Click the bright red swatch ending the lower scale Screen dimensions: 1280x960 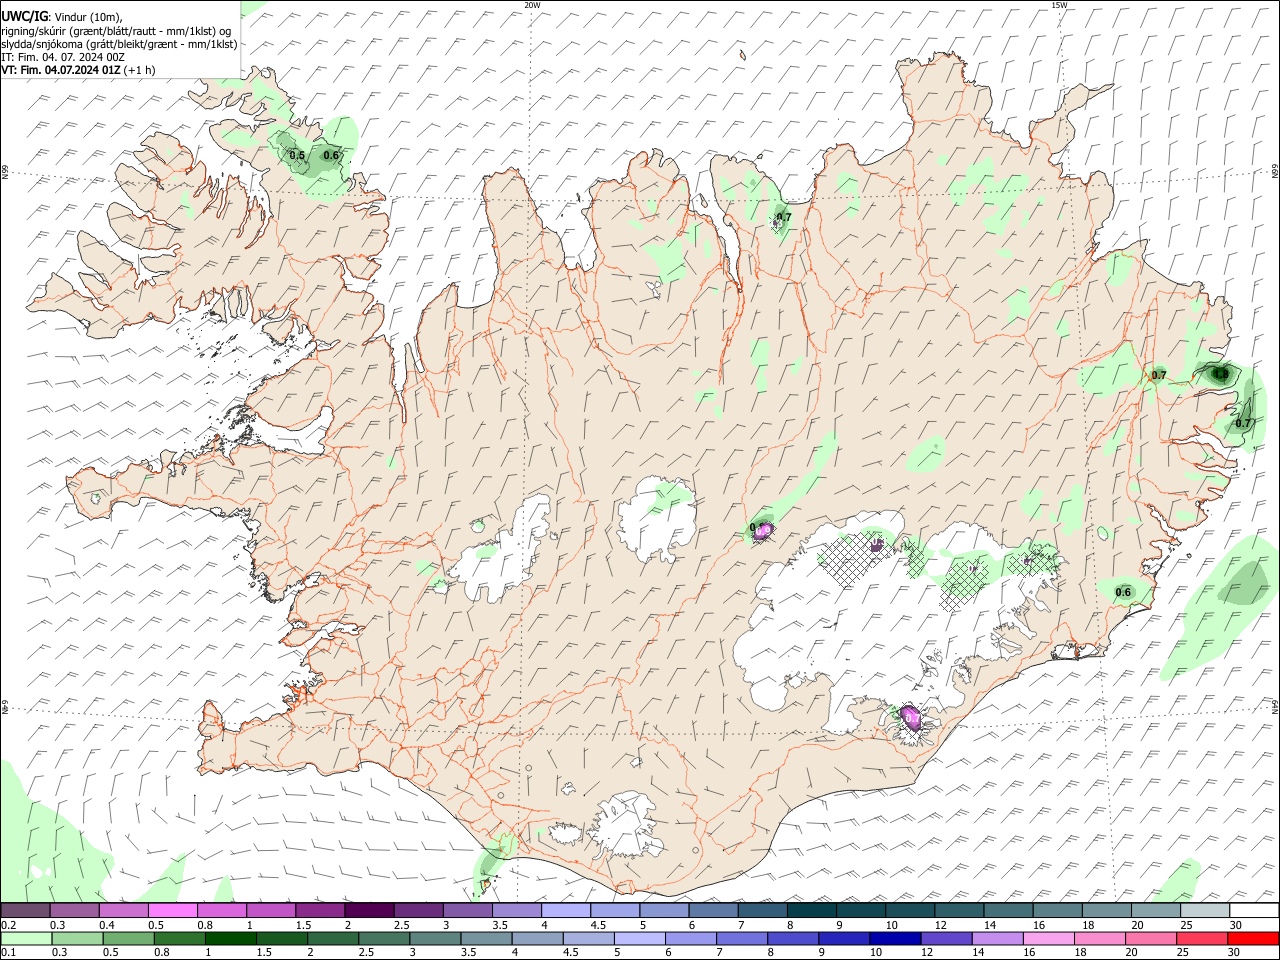pos(1254,938)
